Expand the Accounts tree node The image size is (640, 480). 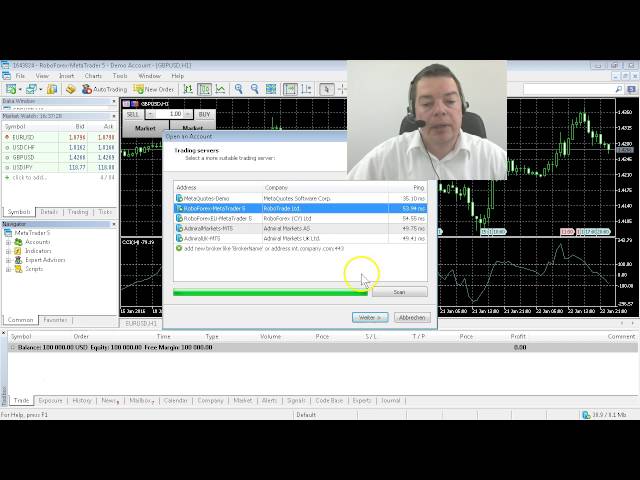8,242
